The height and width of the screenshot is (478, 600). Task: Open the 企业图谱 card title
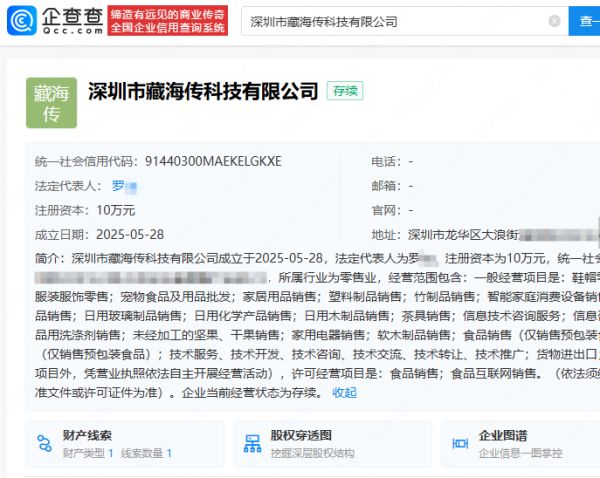[503, 435]
